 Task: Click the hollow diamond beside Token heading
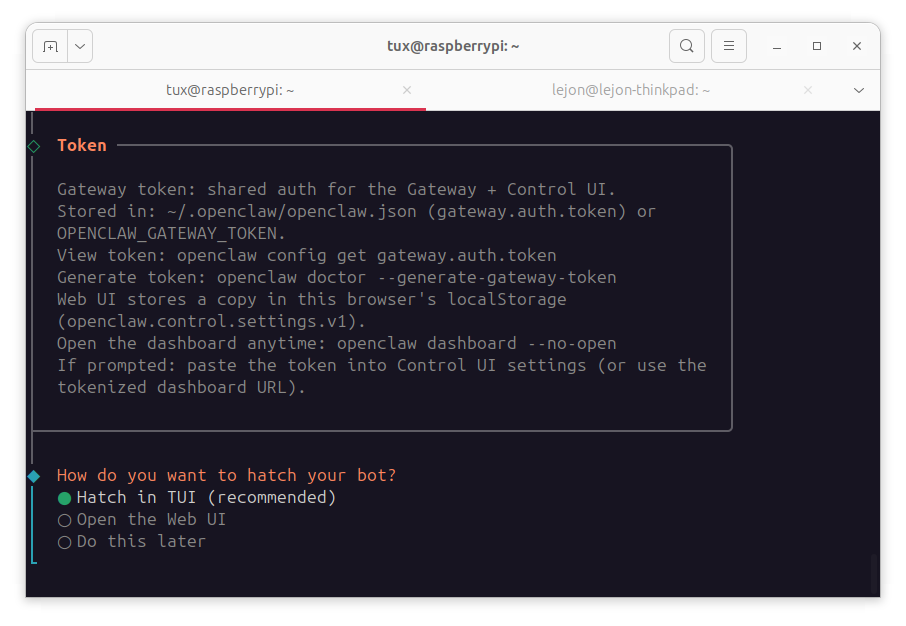tap(34, 146)
